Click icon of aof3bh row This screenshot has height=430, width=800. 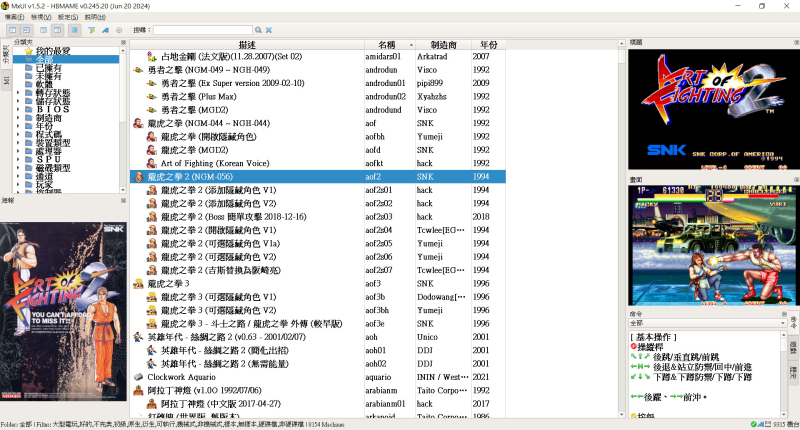pos(152,310)
